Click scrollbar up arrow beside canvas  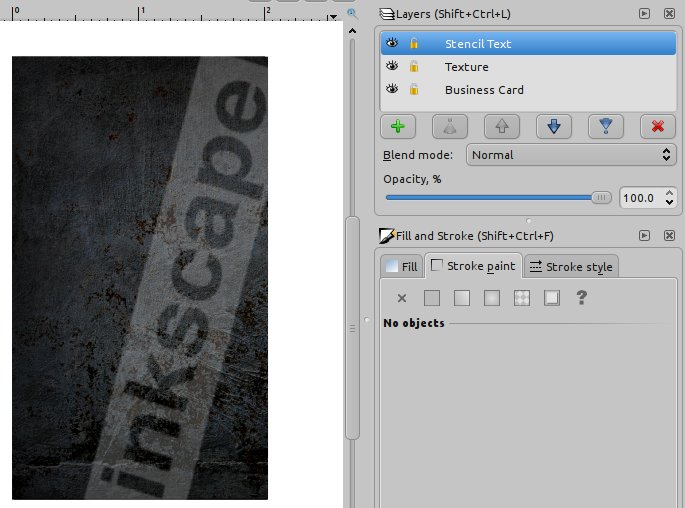click(x=352, y=31)
